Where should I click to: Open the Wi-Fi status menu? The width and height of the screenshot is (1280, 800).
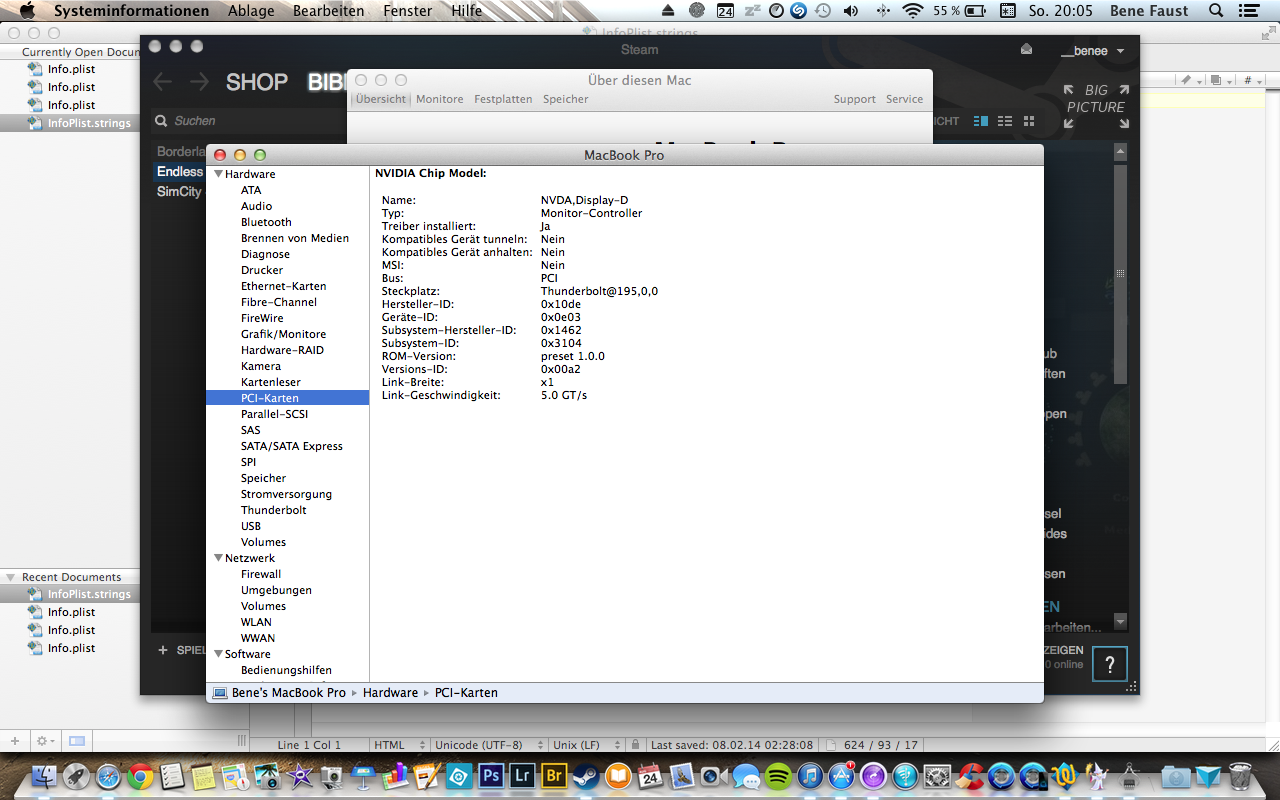[912, 11]
